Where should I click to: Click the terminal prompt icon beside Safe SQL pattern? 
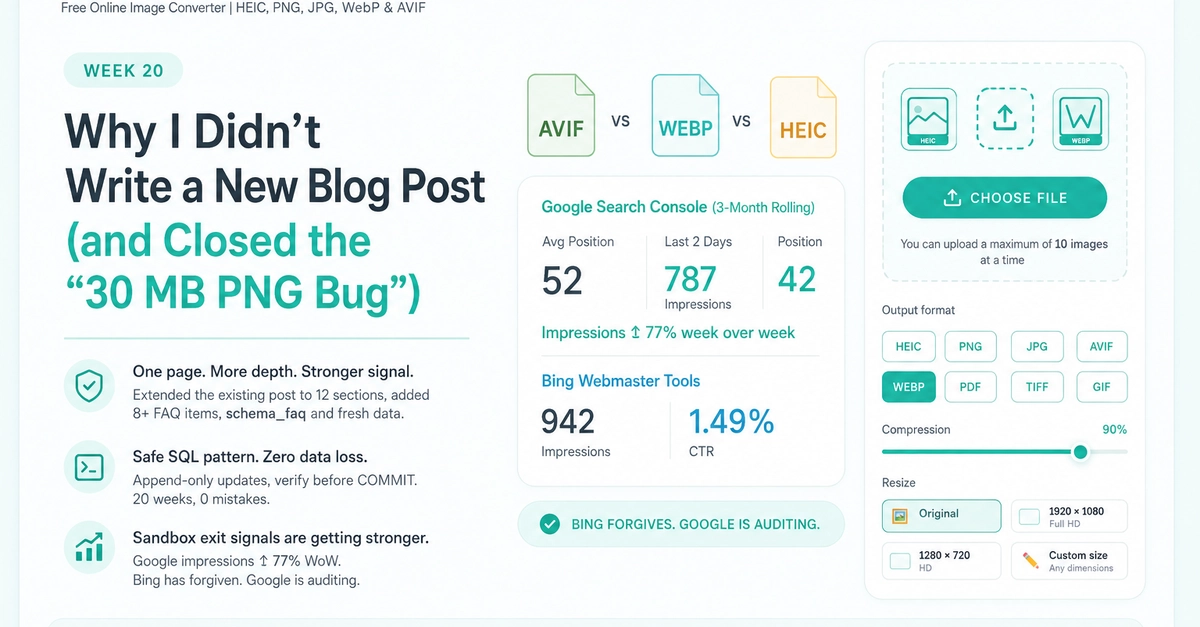pyautogui.click(x=88, y=467)
